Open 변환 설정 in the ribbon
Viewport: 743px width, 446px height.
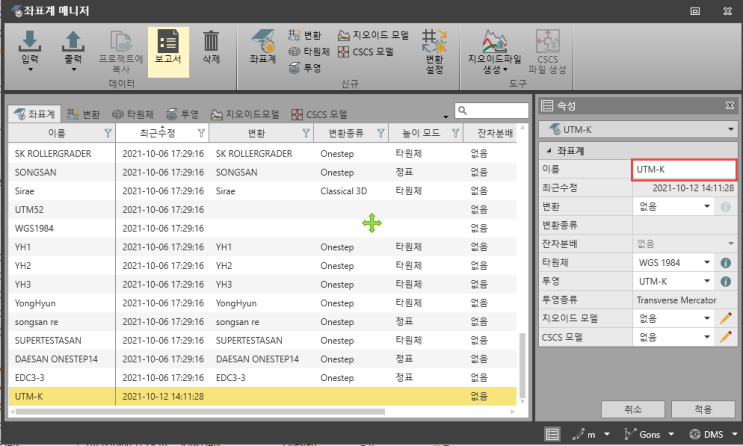pyautogui.click(x=433, y=48)
